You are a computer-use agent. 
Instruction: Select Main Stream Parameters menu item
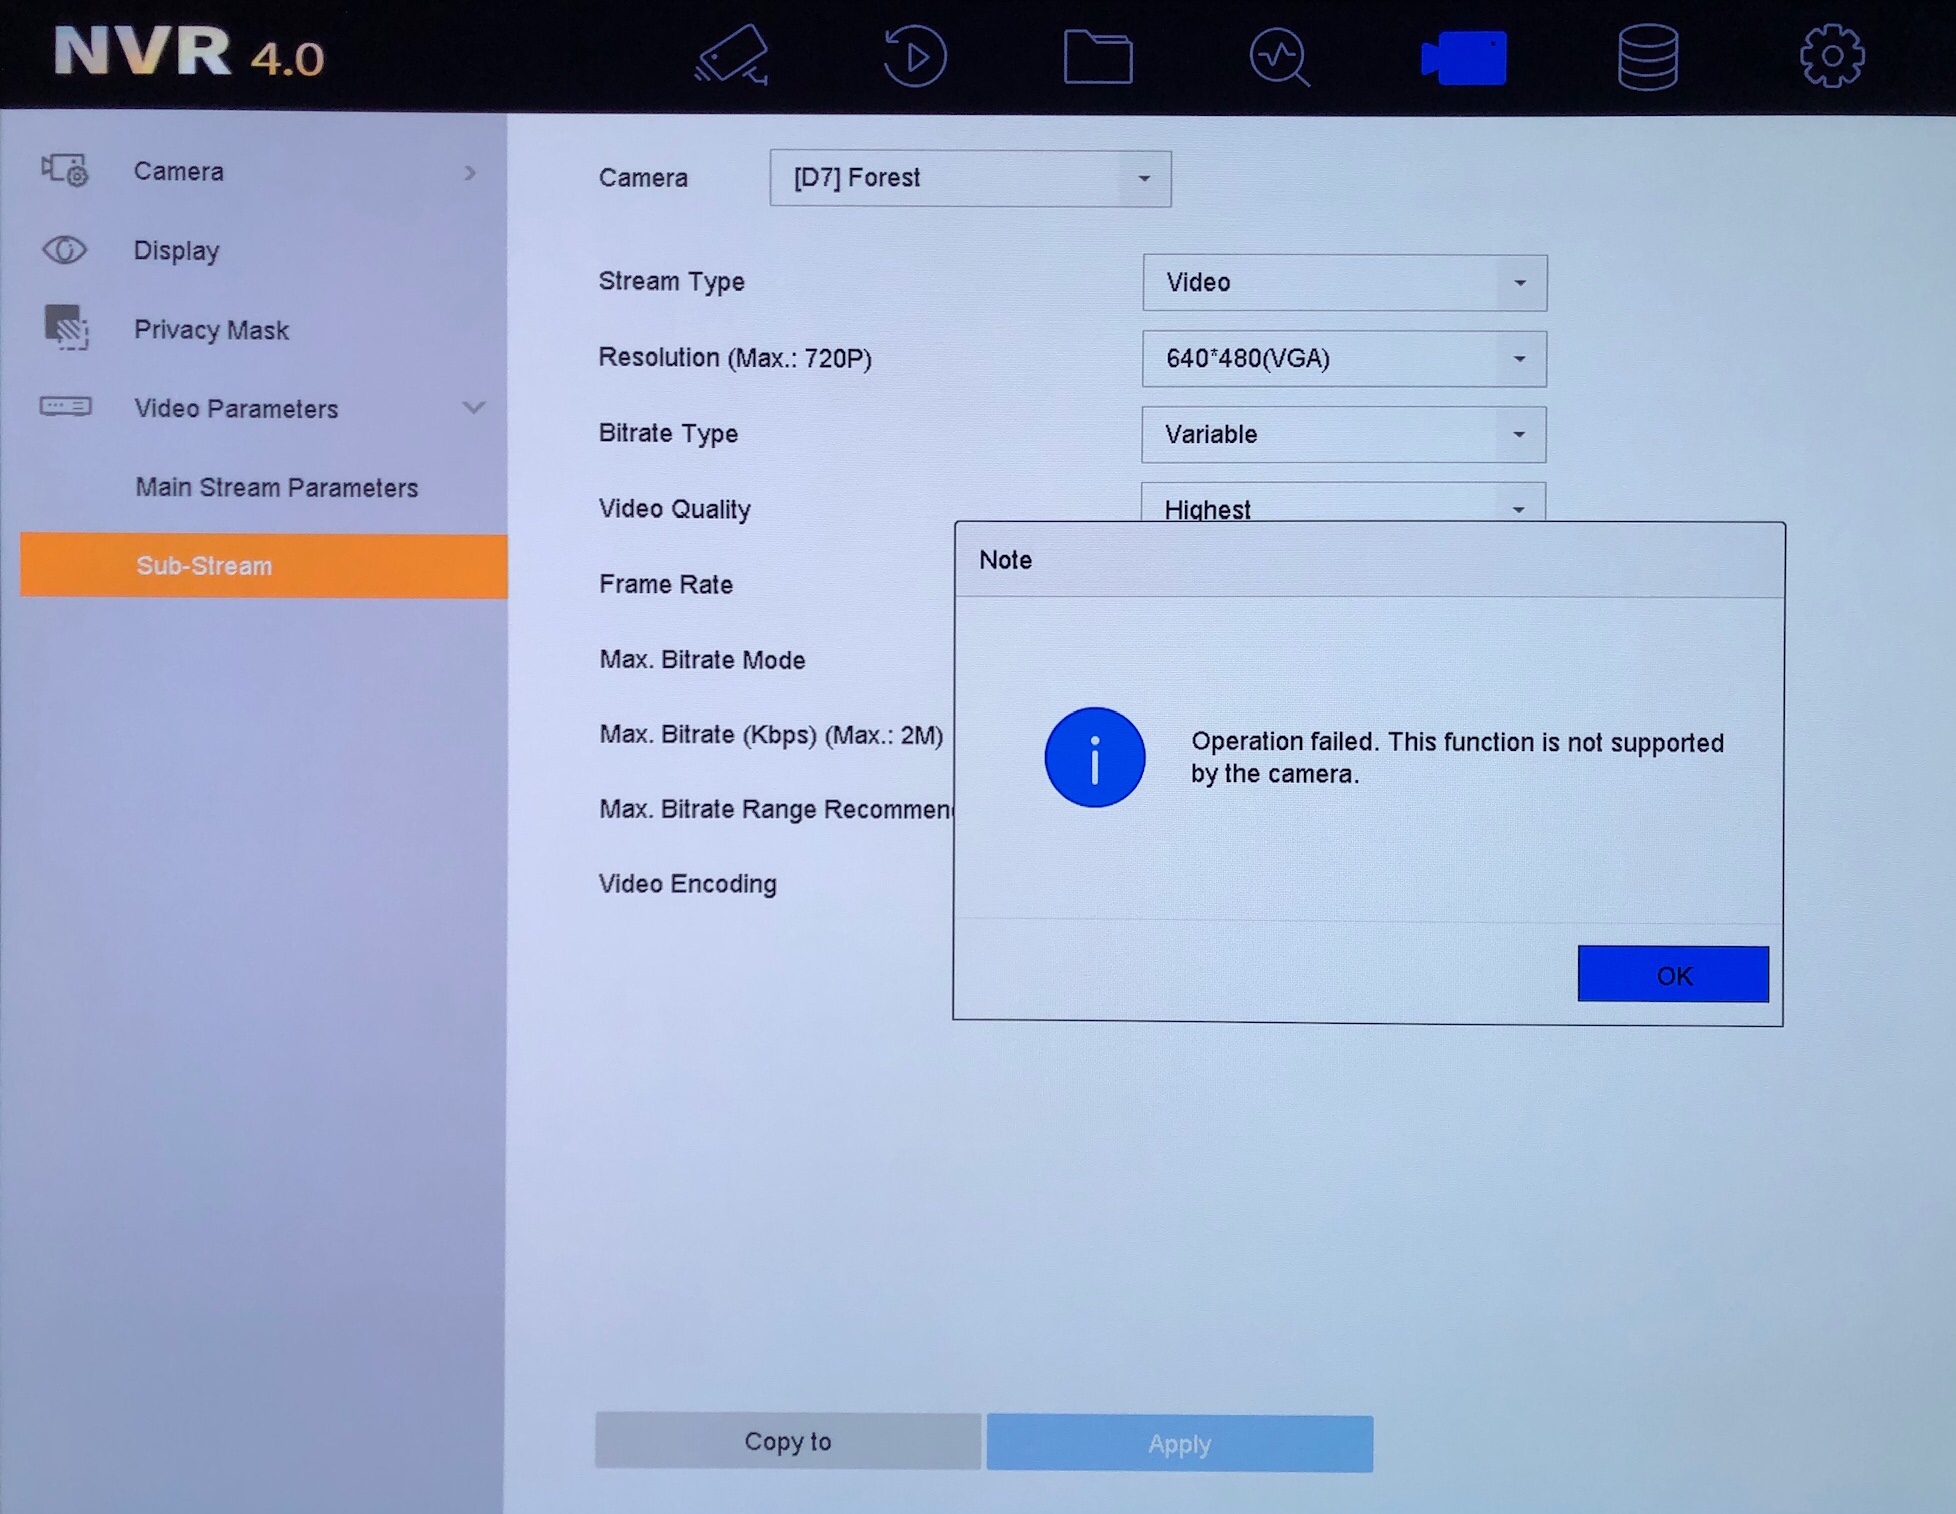click(276, 487)
